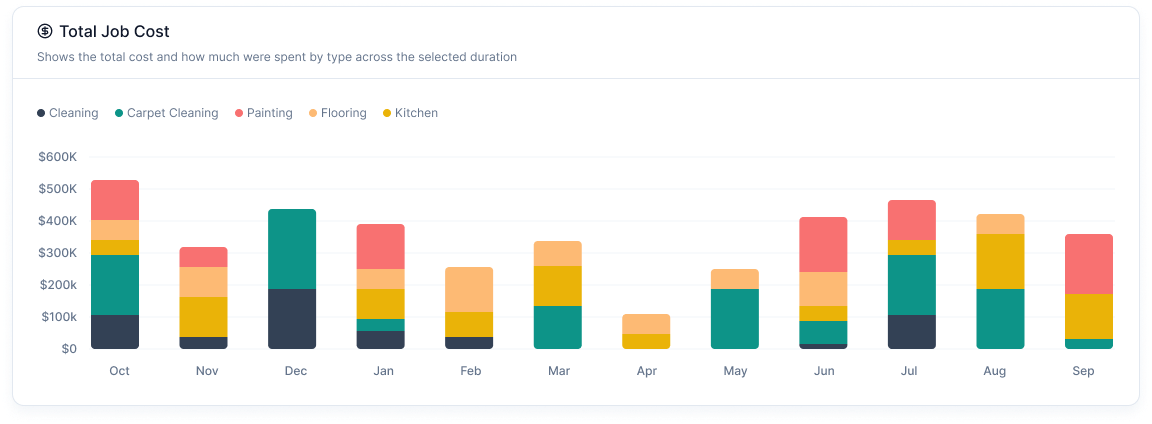Screen dimensions: 1152x424
Task: Select the Kitchen segment in Apr bar
Action: pyautogui.click(x=646, y=341)
